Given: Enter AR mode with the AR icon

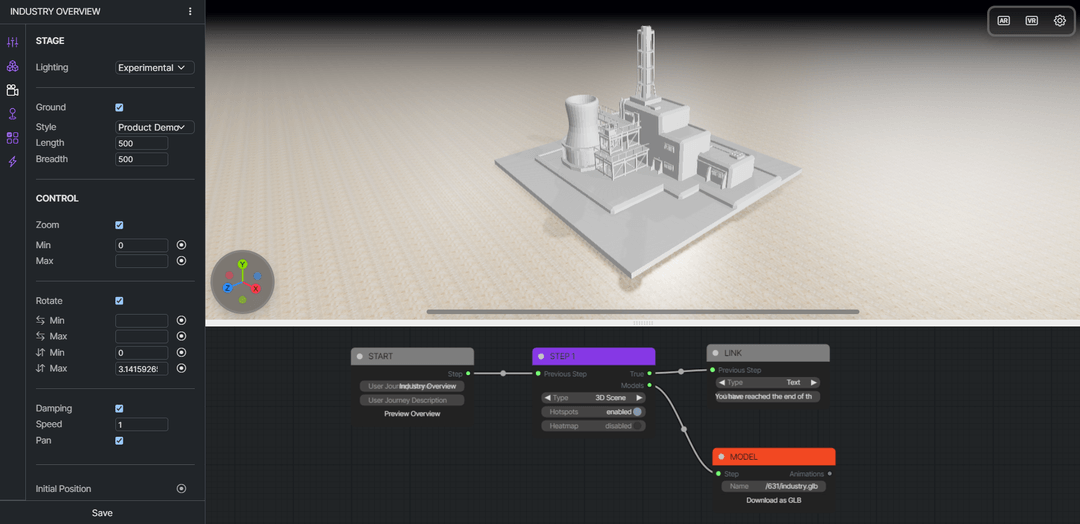Looking at the screenshot, I should (1003, 20).
